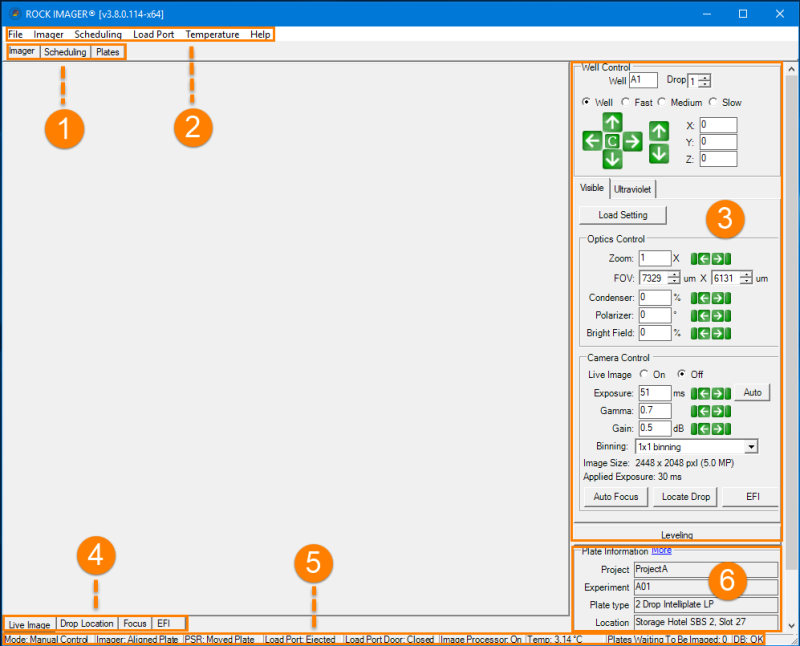Screen dimensions: 800x646
Task: Decrease Condenser with its green left arrow
Action: [x=704, y=298]
